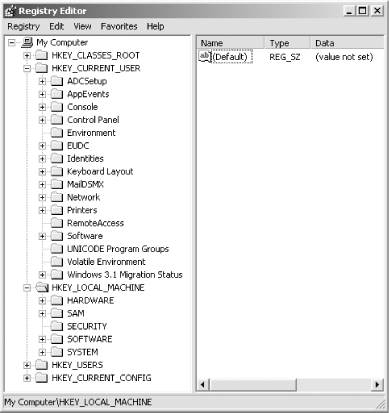Expand the HKEY_CURRENT_CONFIG key
389x413 pixels.
27,378
